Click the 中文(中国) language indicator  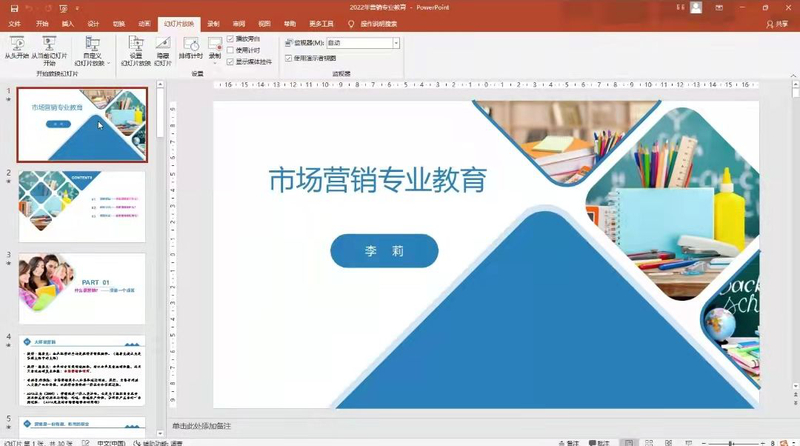(111, 443)
